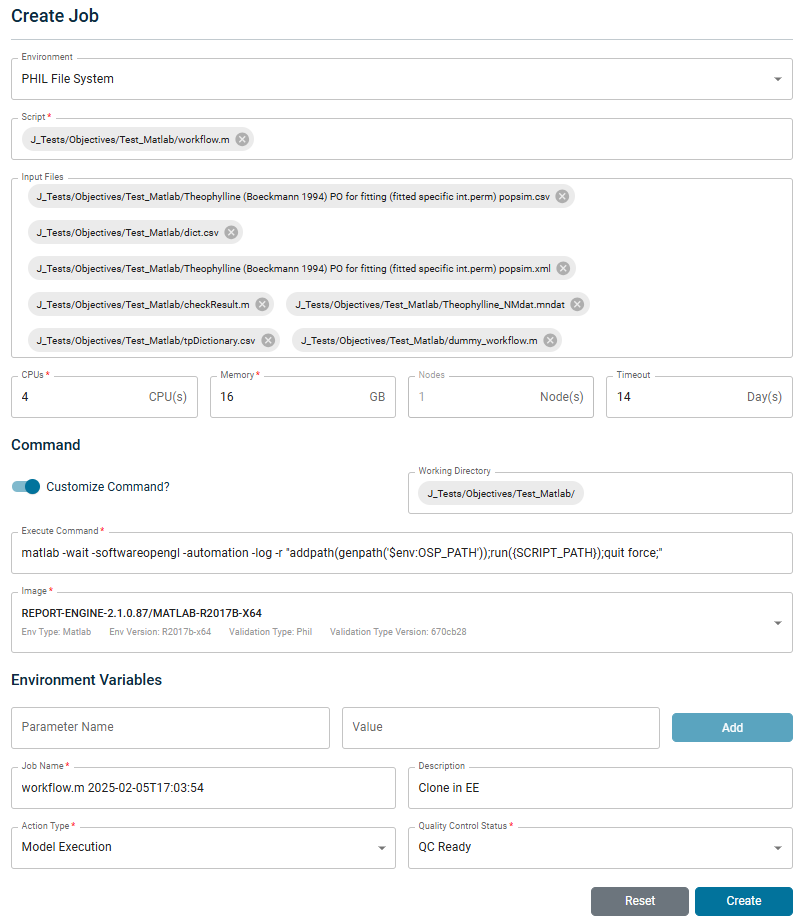Focus the environment variable Value field
This screenshot has width=803, height=921.
click(x=500, y=728)
